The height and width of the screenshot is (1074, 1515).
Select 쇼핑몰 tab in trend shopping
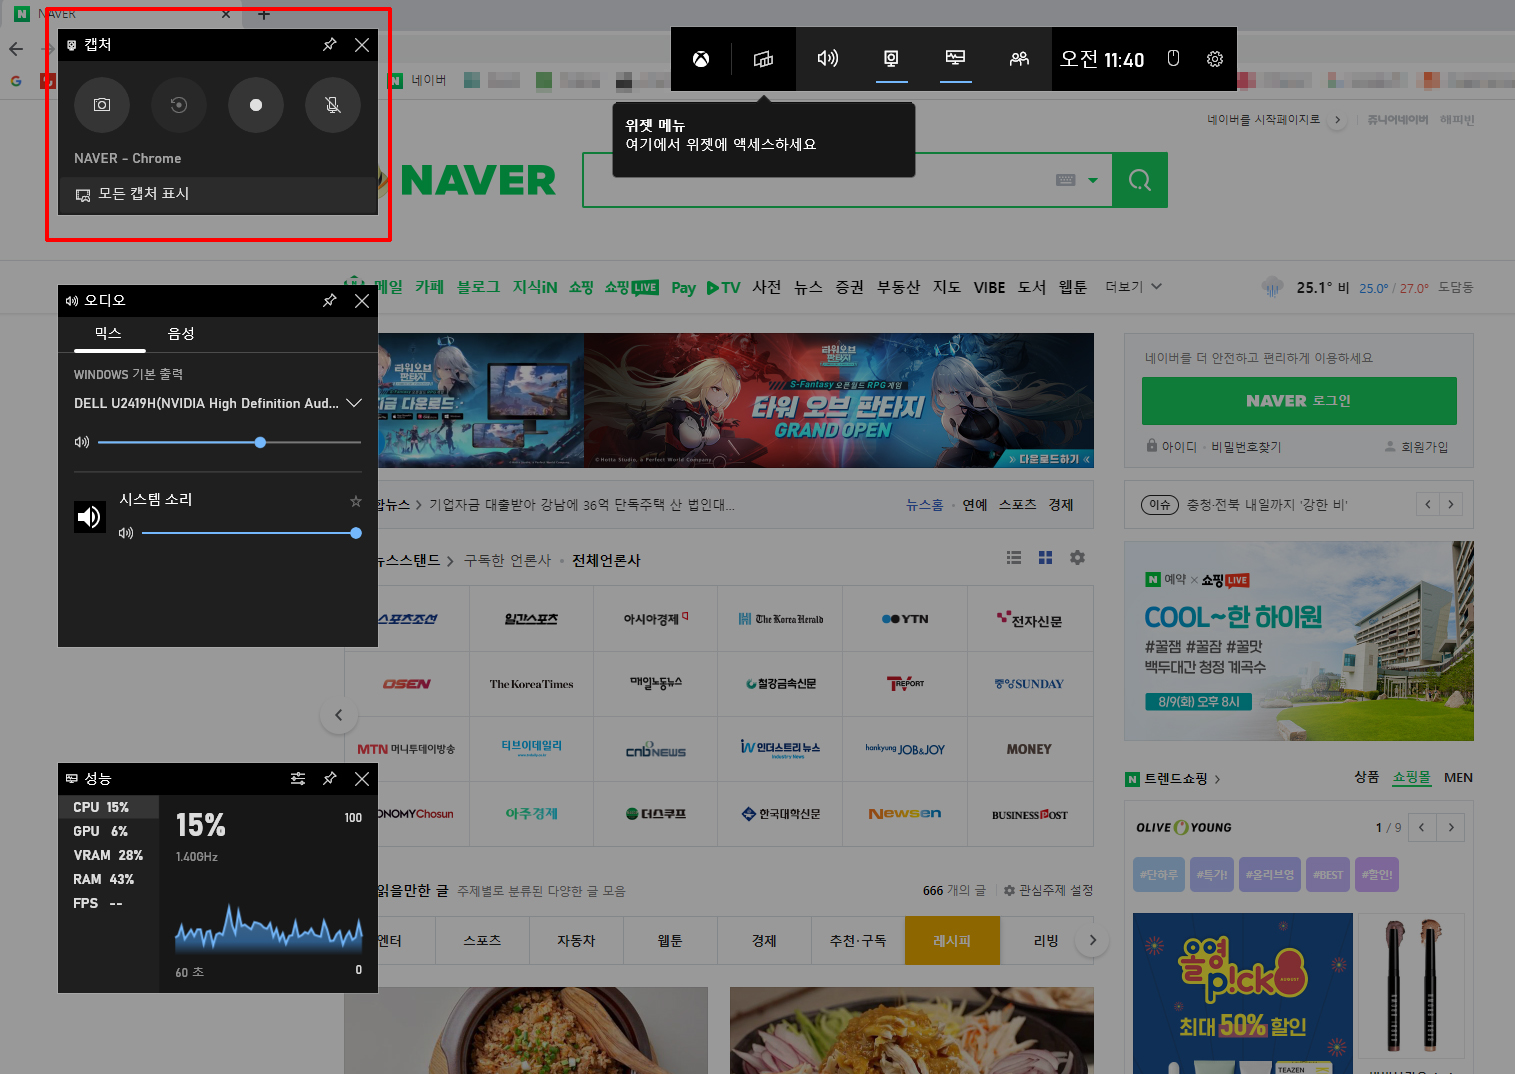[x=1412, y=777]
